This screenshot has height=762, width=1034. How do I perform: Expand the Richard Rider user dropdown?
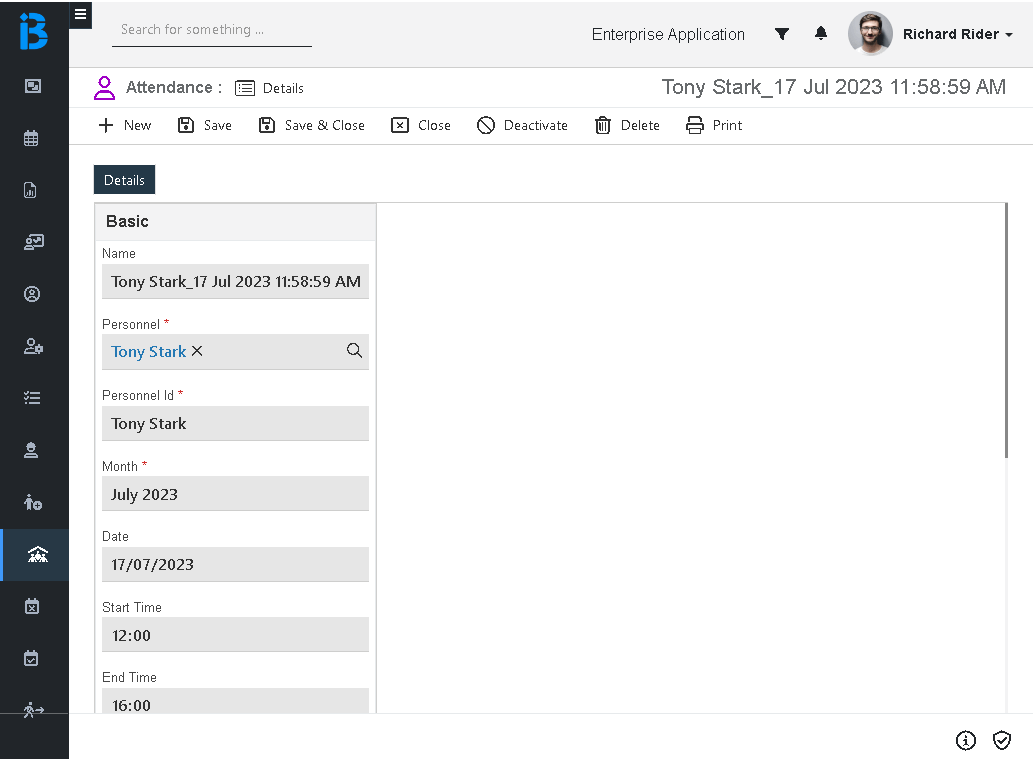point(958,34)
